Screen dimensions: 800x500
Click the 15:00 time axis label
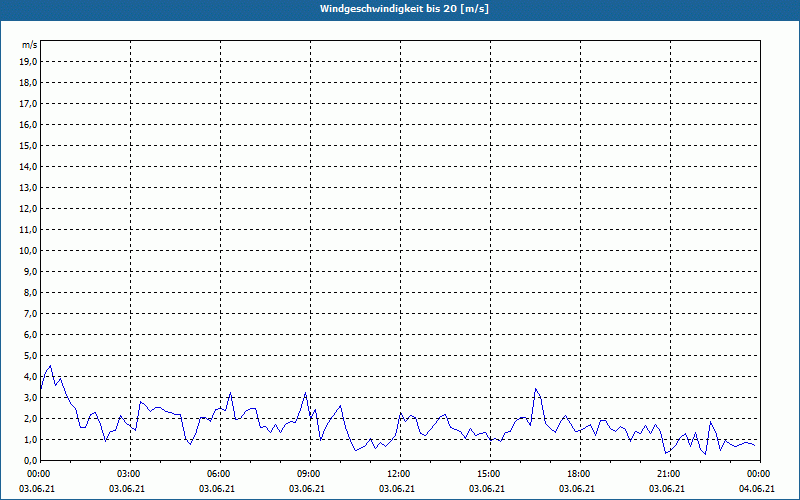click(487, 474)
